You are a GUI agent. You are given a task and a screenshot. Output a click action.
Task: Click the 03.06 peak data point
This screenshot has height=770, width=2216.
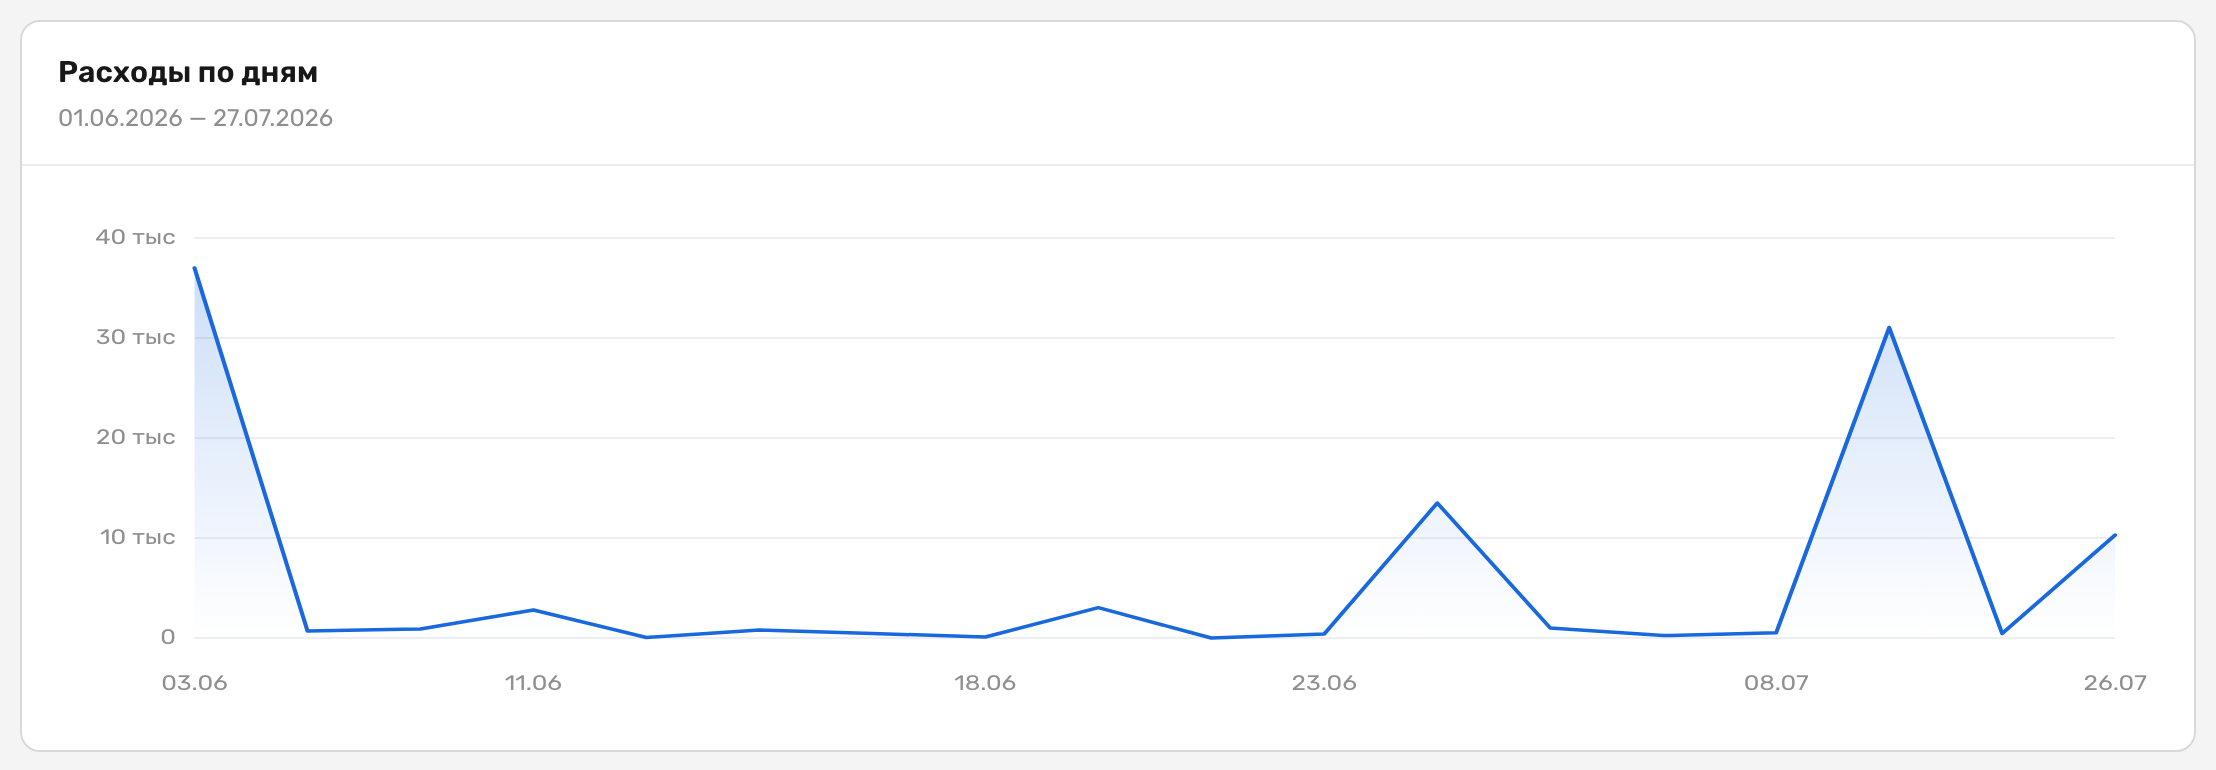pos(194,268)
